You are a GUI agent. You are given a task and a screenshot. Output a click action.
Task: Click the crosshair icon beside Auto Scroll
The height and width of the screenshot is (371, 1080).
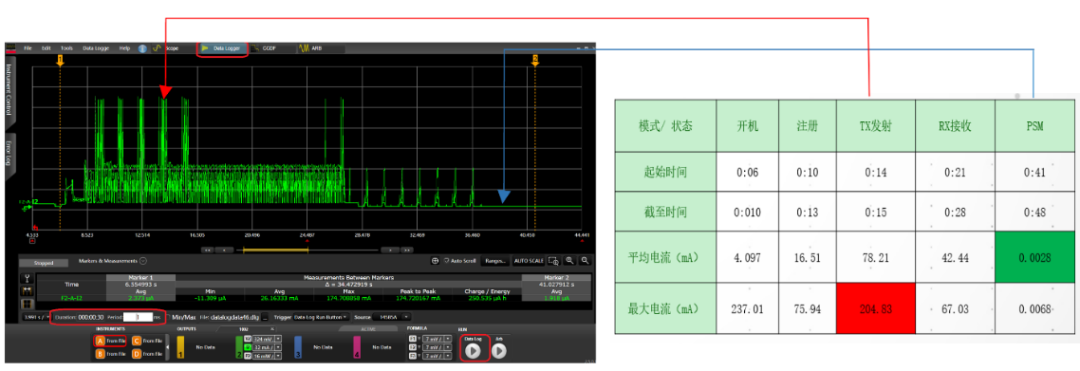[435, 261]
